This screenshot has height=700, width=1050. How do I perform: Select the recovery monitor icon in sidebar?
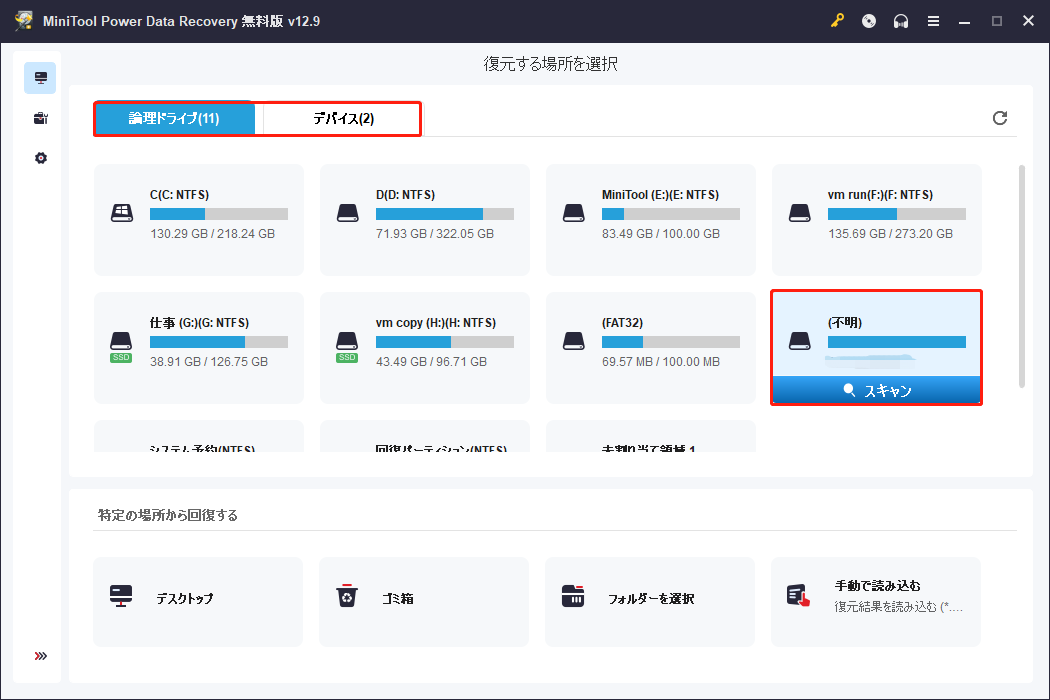(x=40, y=78)
